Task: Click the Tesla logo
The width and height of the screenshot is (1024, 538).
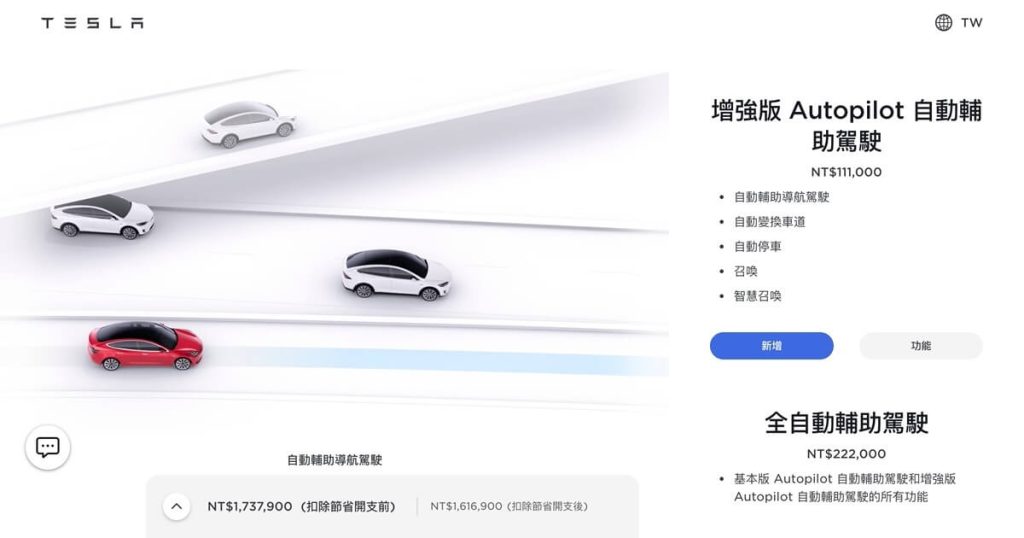Action: pos(92,23)
